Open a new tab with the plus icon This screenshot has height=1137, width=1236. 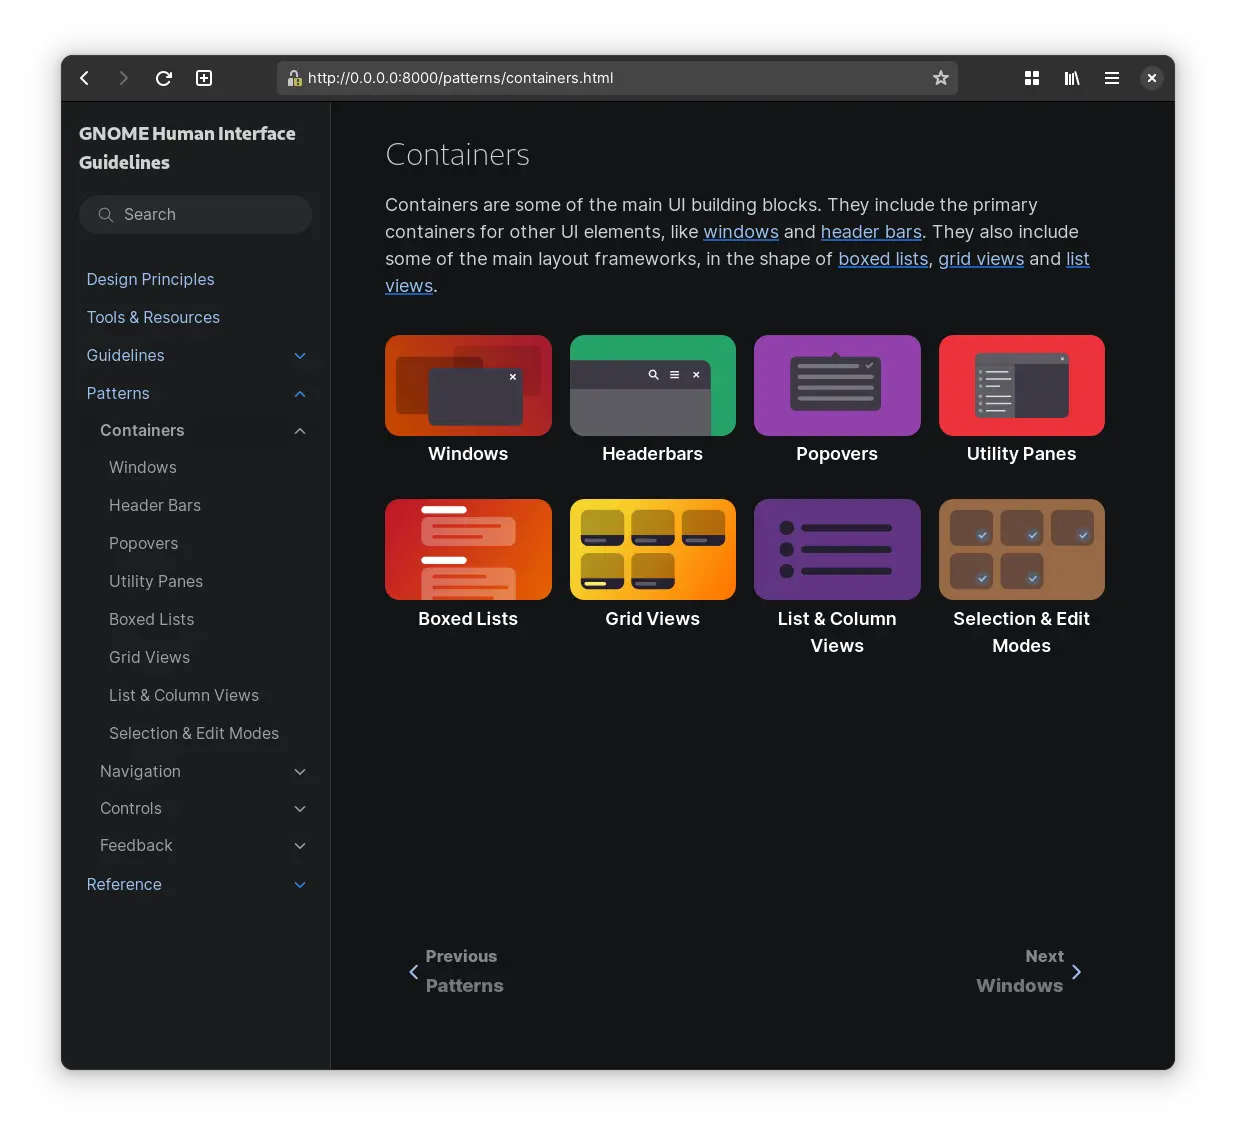(204, 78)
